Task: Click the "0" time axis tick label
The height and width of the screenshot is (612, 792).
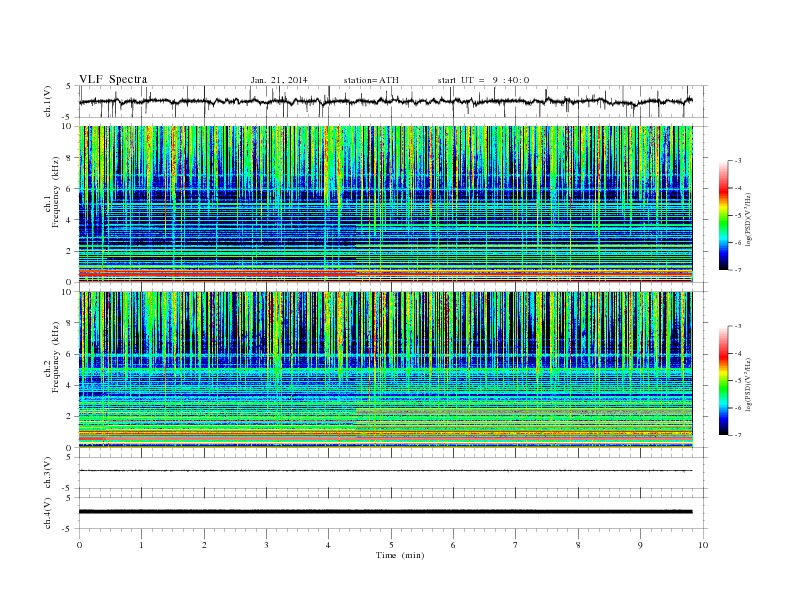Action: pyautogui.click(x=79, y=545)
